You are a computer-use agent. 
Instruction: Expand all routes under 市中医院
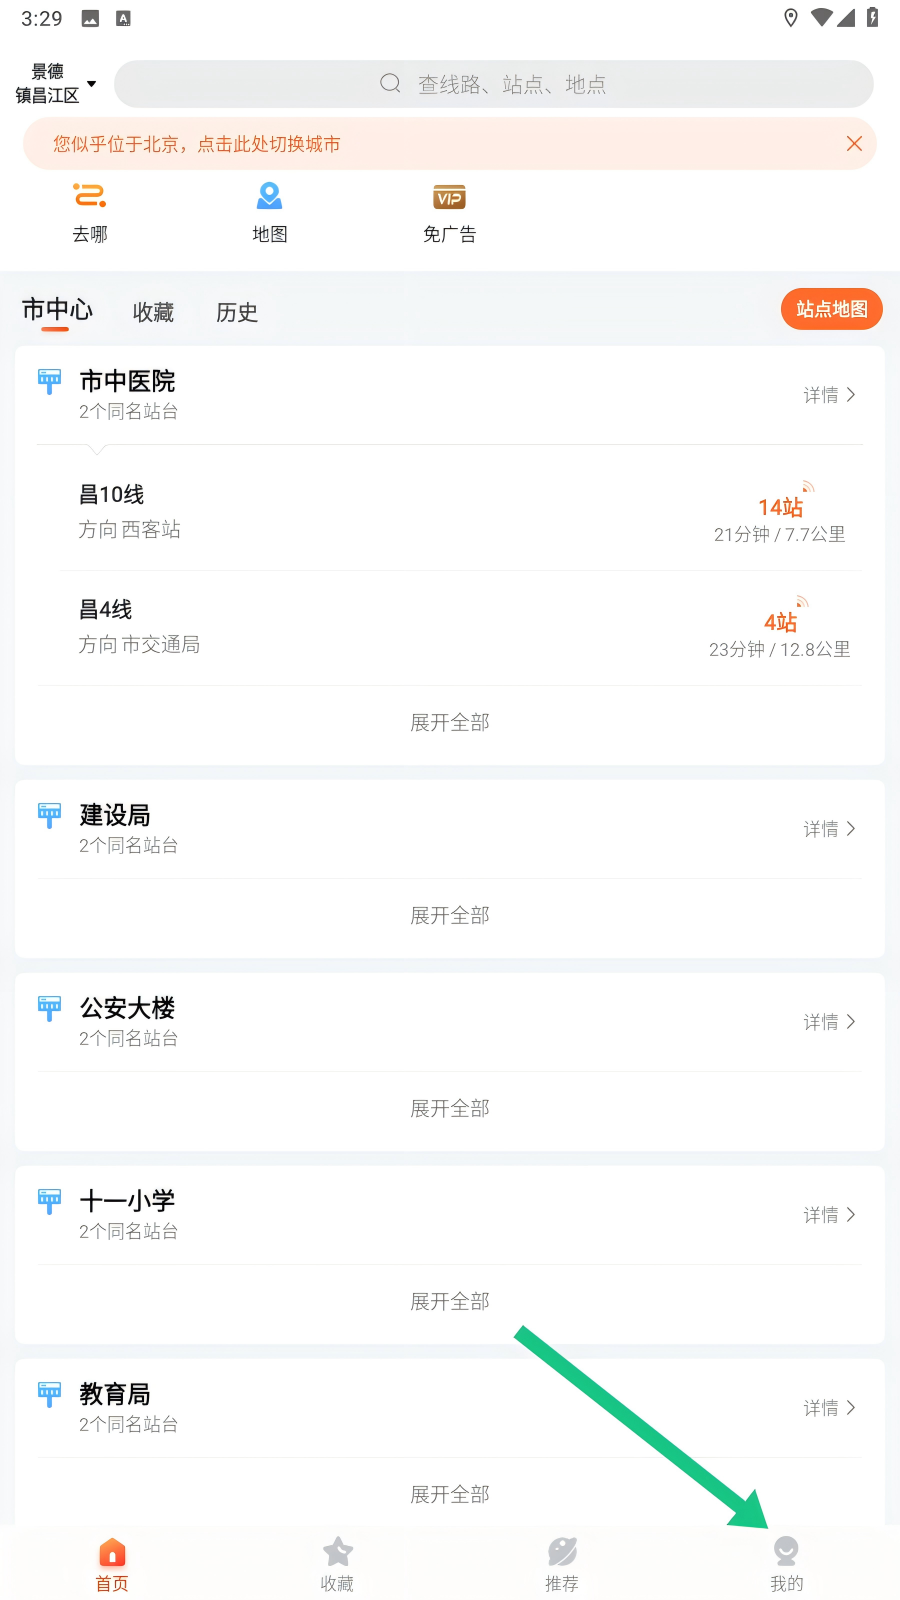450,722
